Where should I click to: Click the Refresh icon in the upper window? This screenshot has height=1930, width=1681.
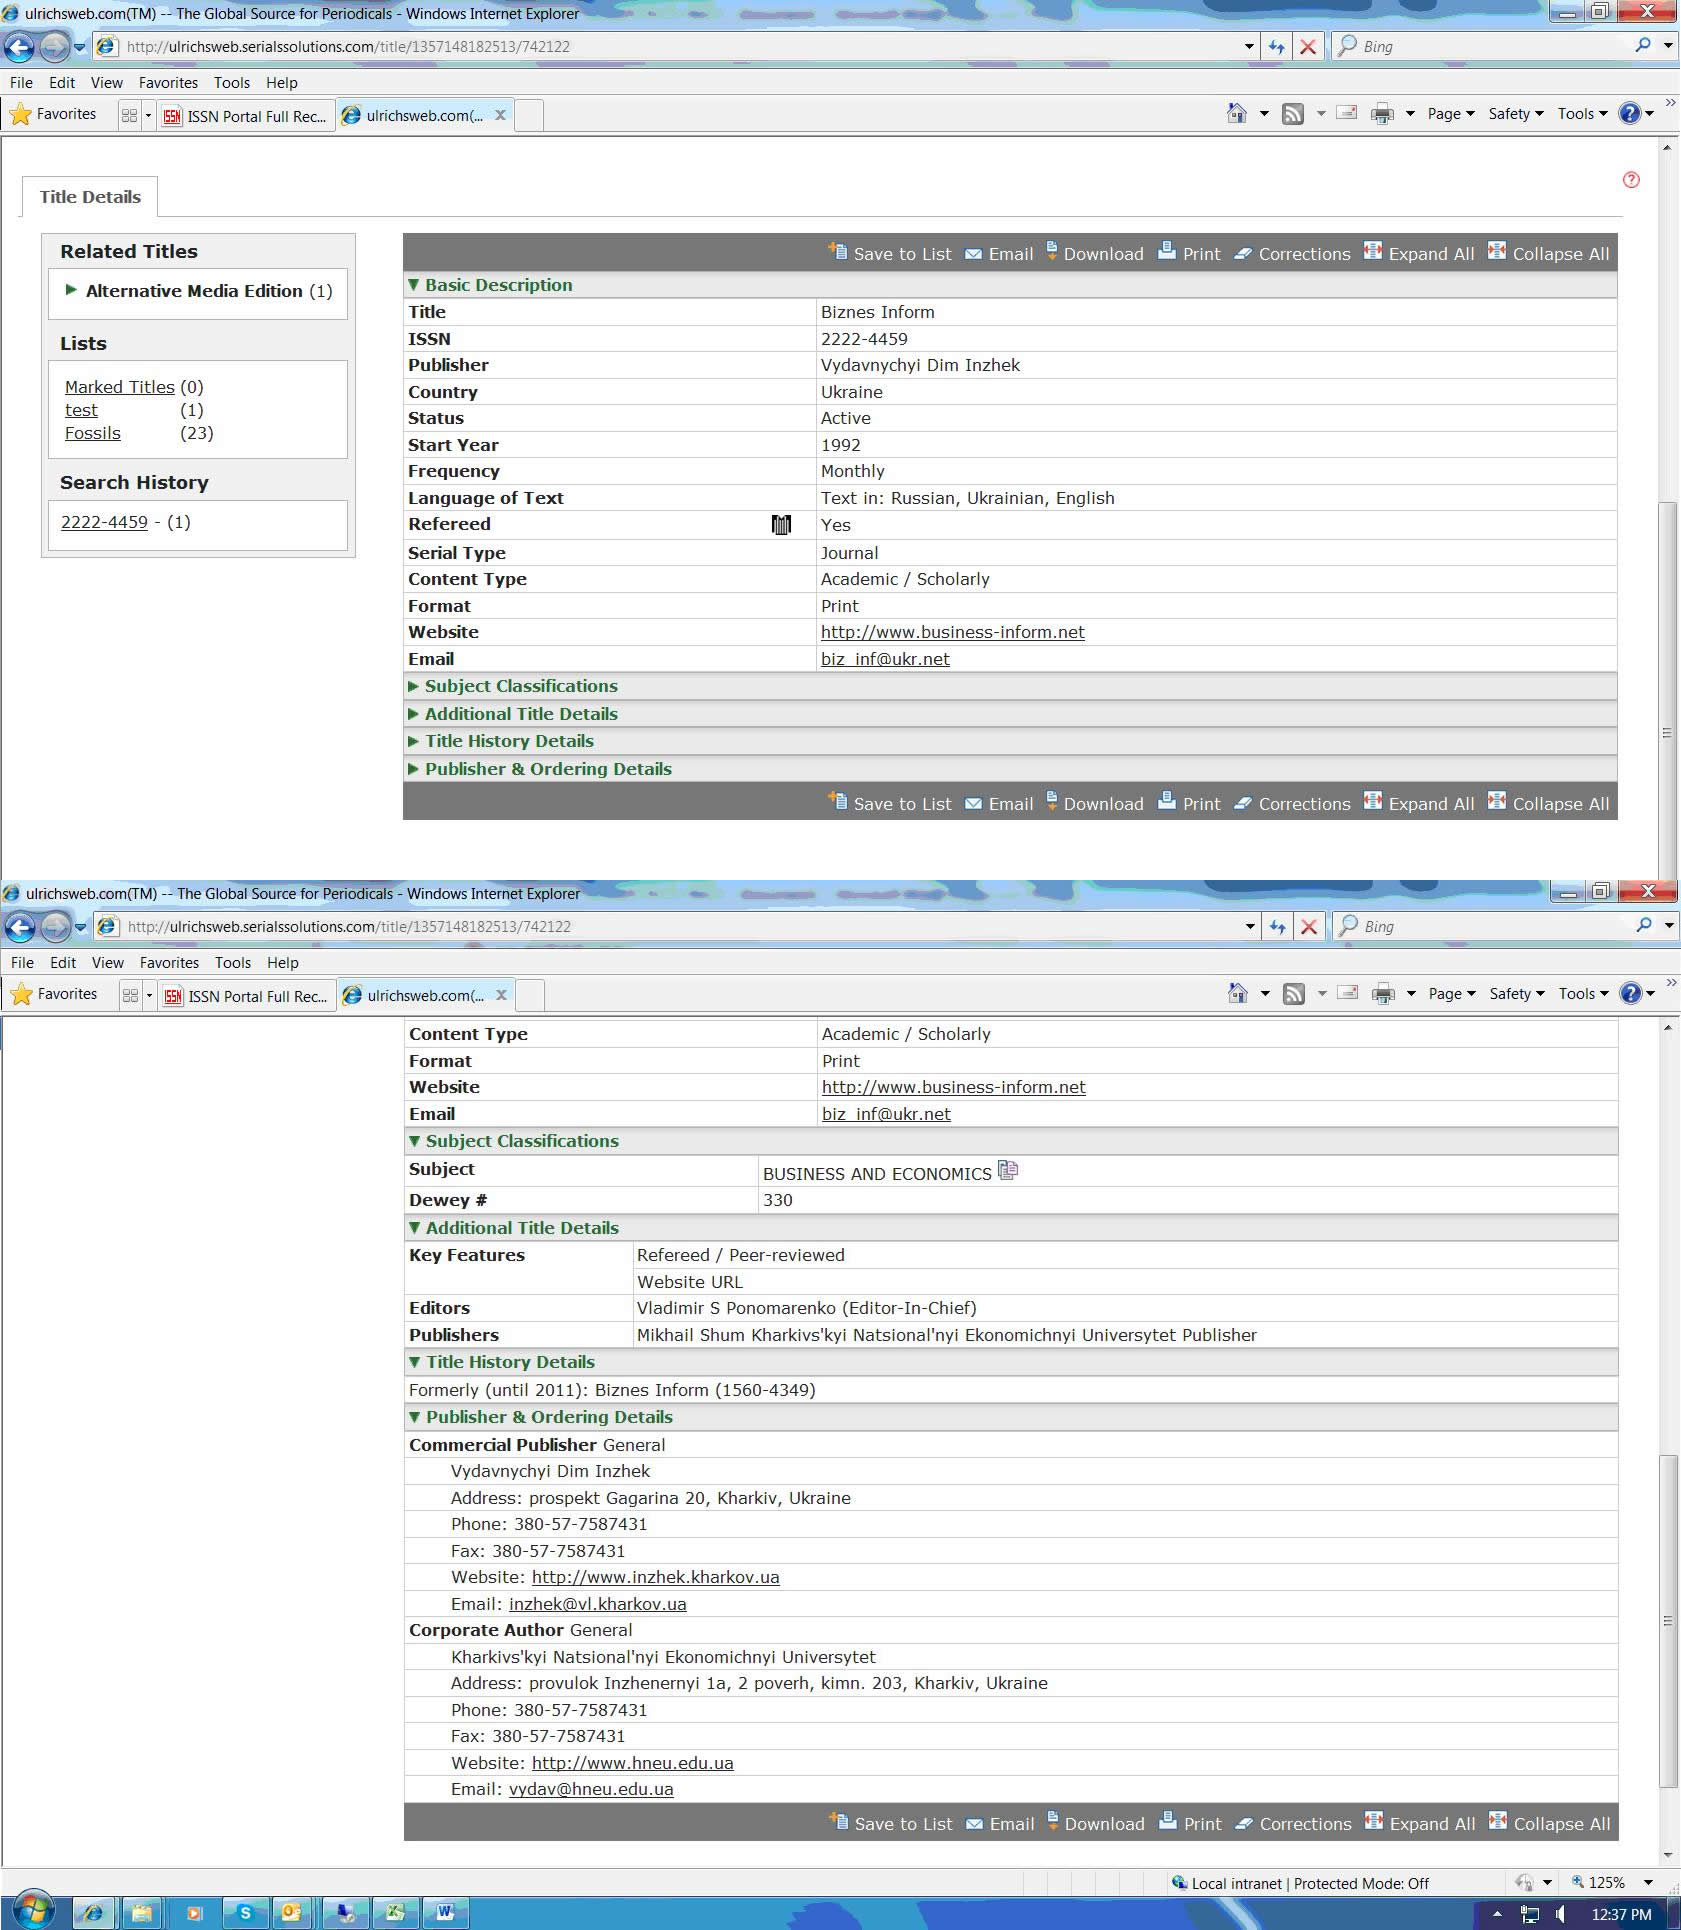(1276, 46)
